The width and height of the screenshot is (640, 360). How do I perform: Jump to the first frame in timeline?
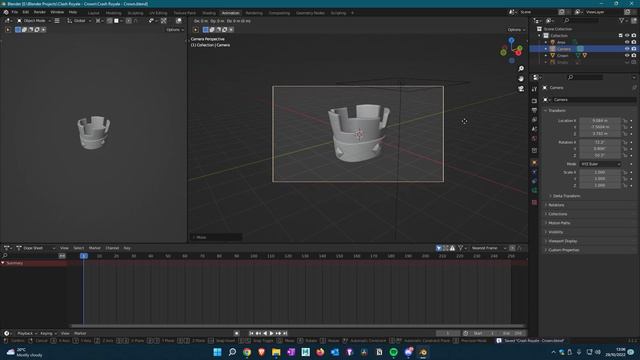251,333
